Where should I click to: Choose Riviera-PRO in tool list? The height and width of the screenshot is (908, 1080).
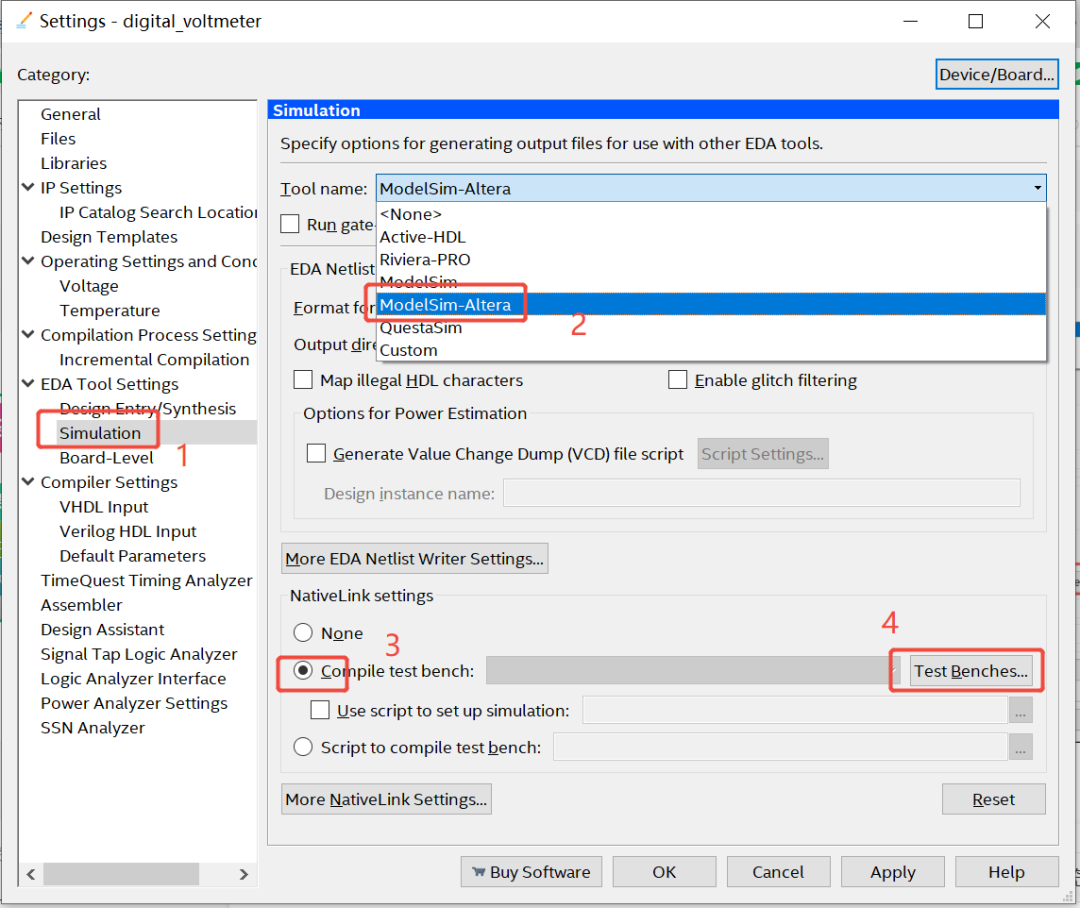tap(711, 260)
